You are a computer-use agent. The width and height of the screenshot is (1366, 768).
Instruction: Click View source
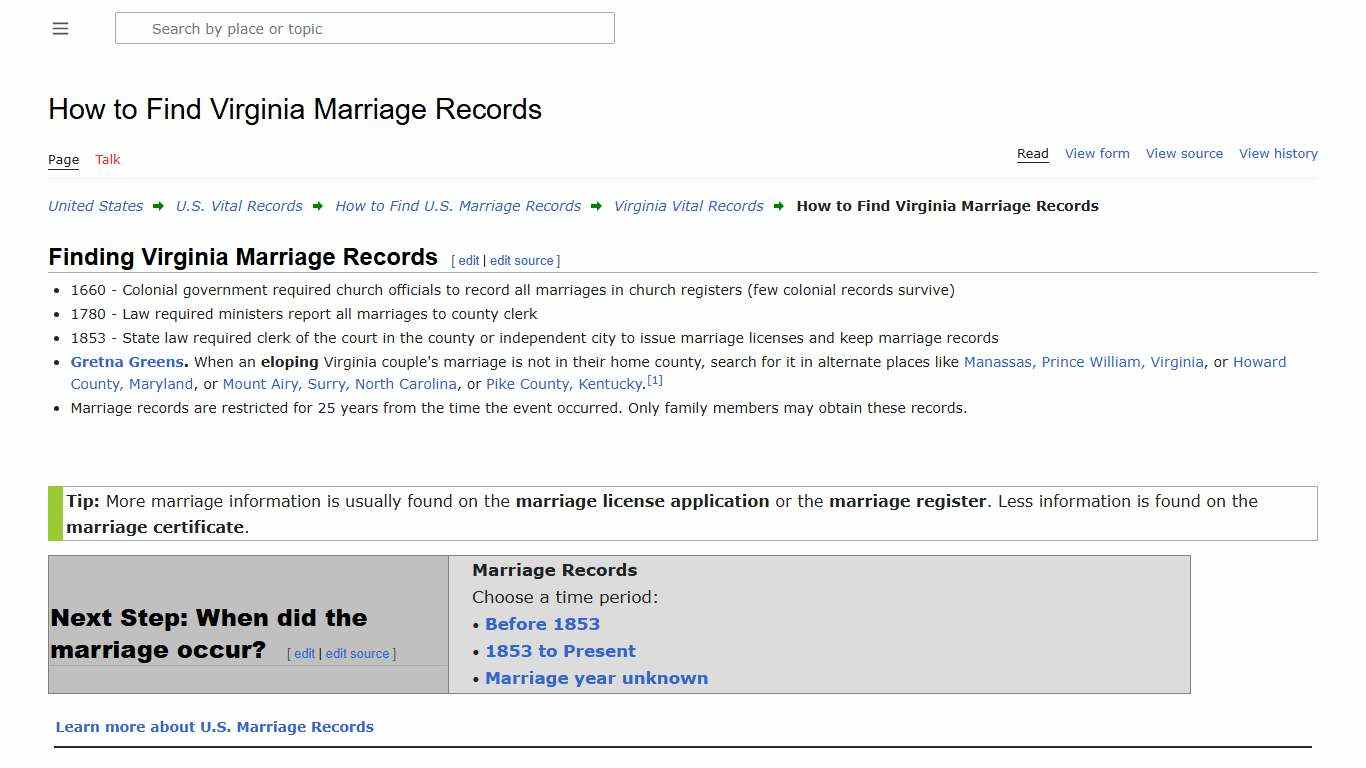[x=1184, y=153]
